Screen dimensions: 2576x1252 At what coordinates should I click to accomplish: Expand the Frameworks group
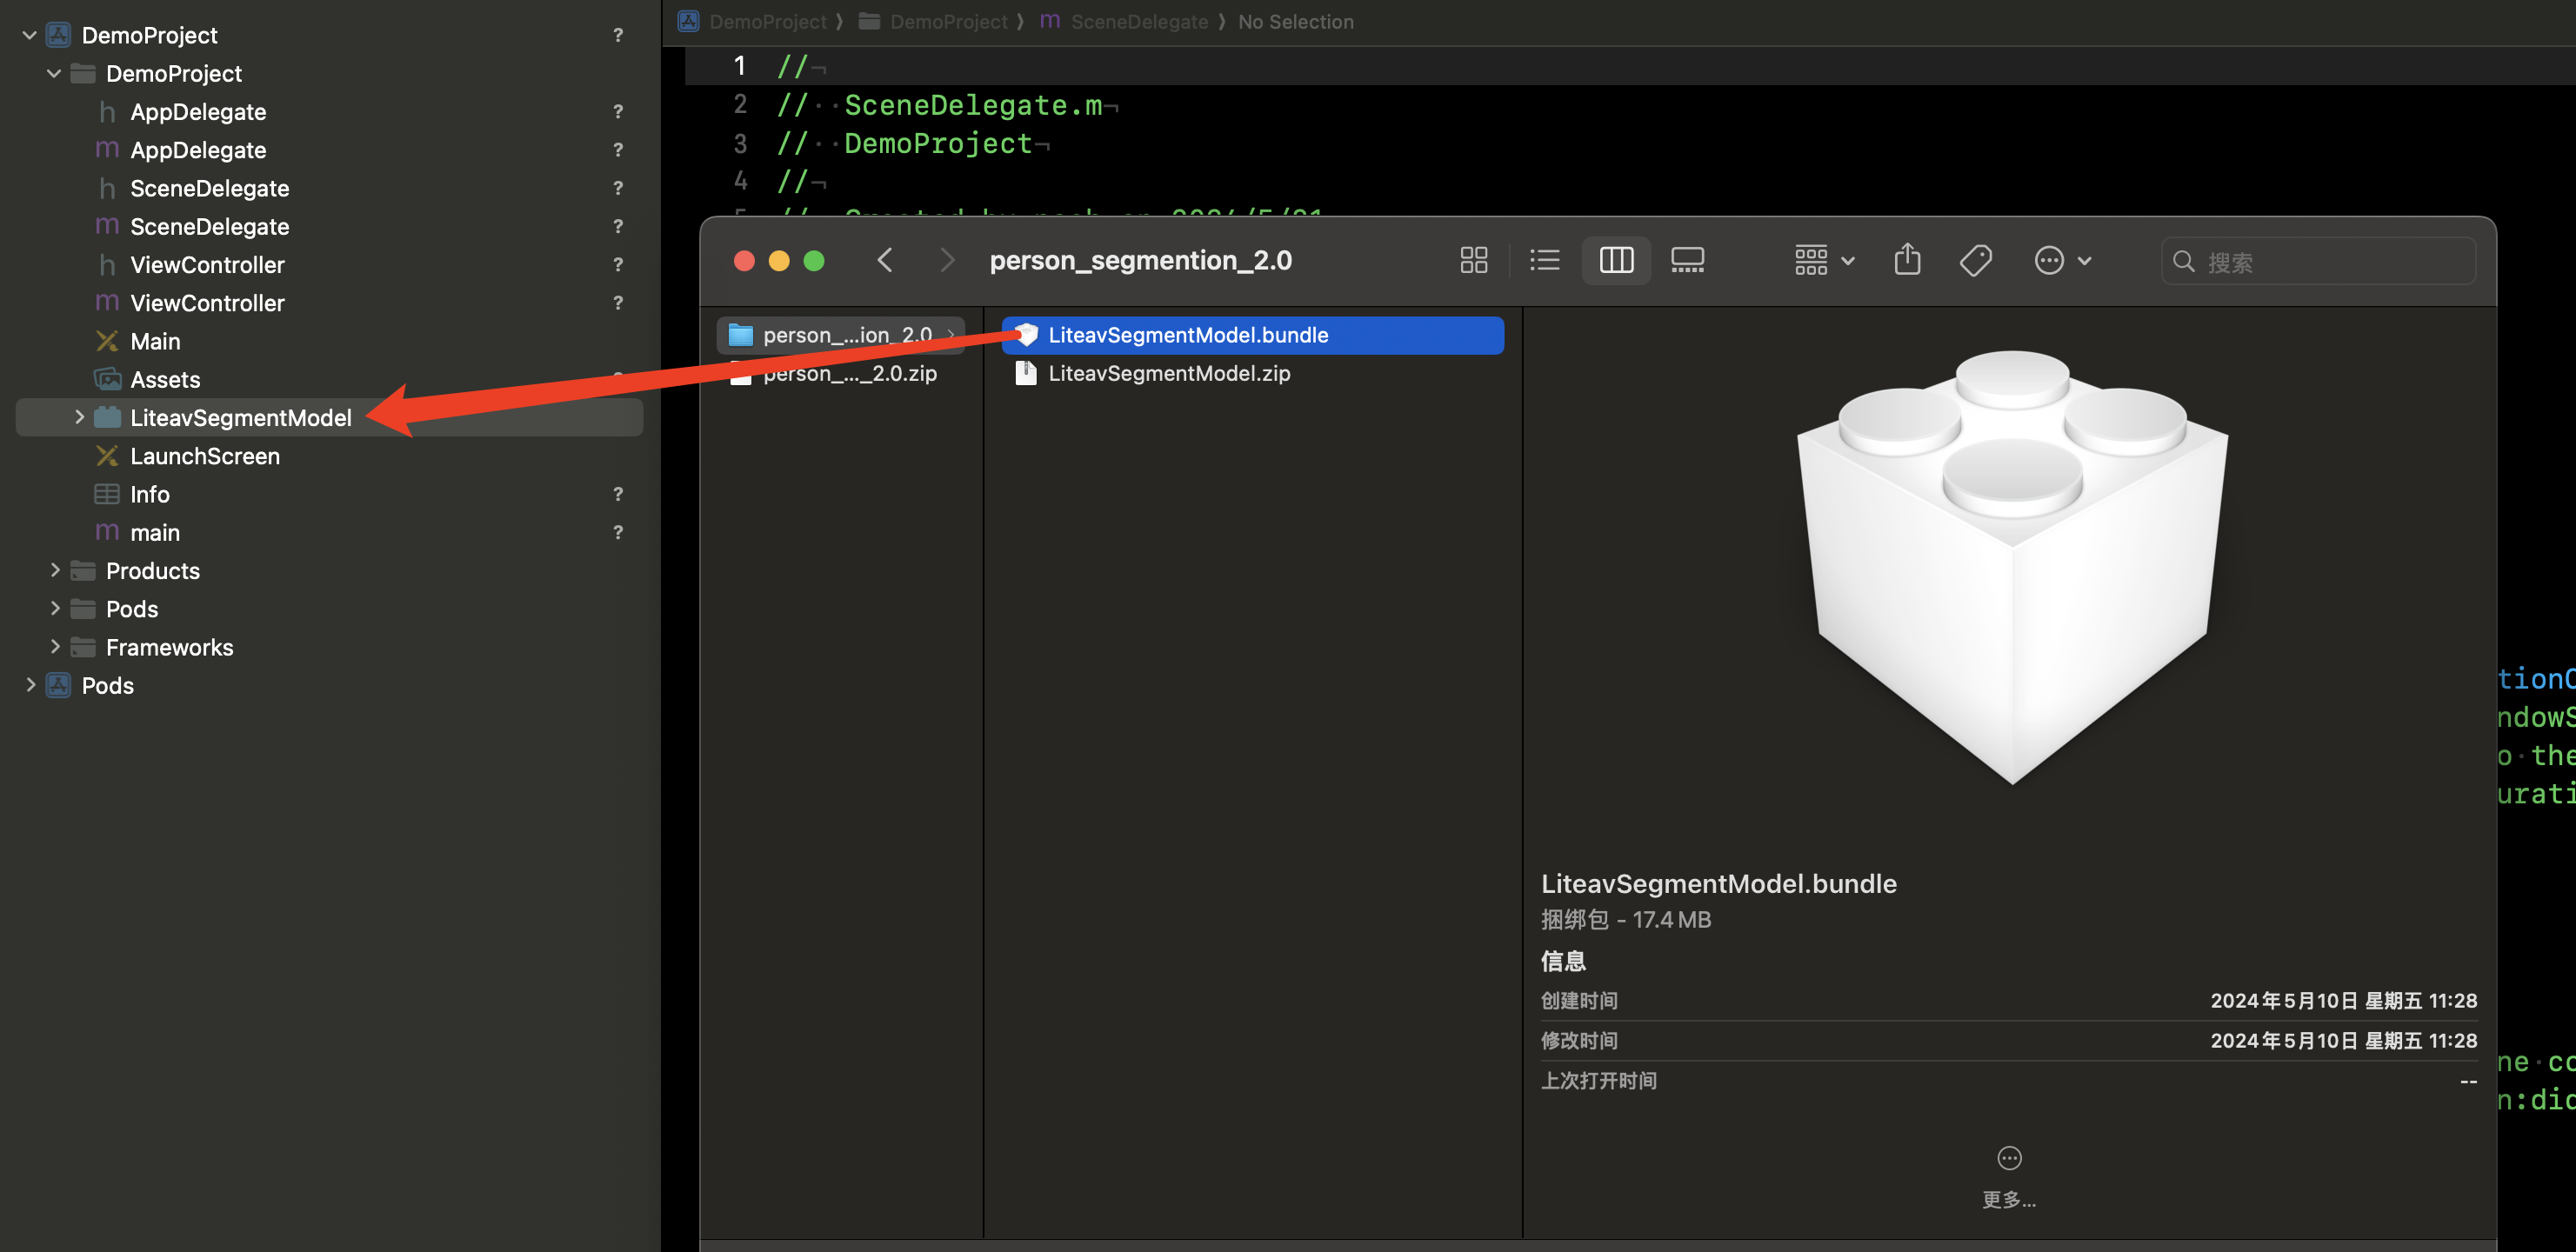click(55, 647)
